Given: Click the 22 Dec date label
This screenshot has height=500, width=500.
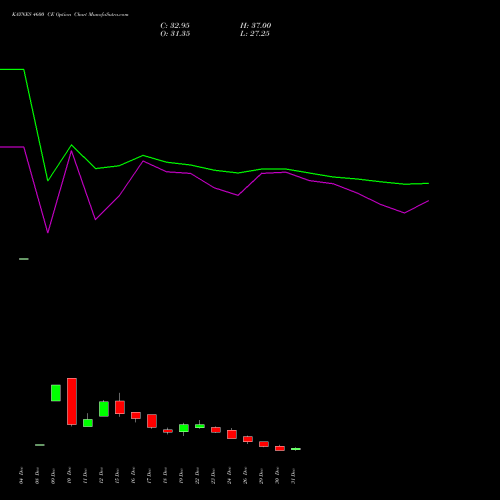Looking at the screenshot, I should pyautogui.click(x=198, y=476).
